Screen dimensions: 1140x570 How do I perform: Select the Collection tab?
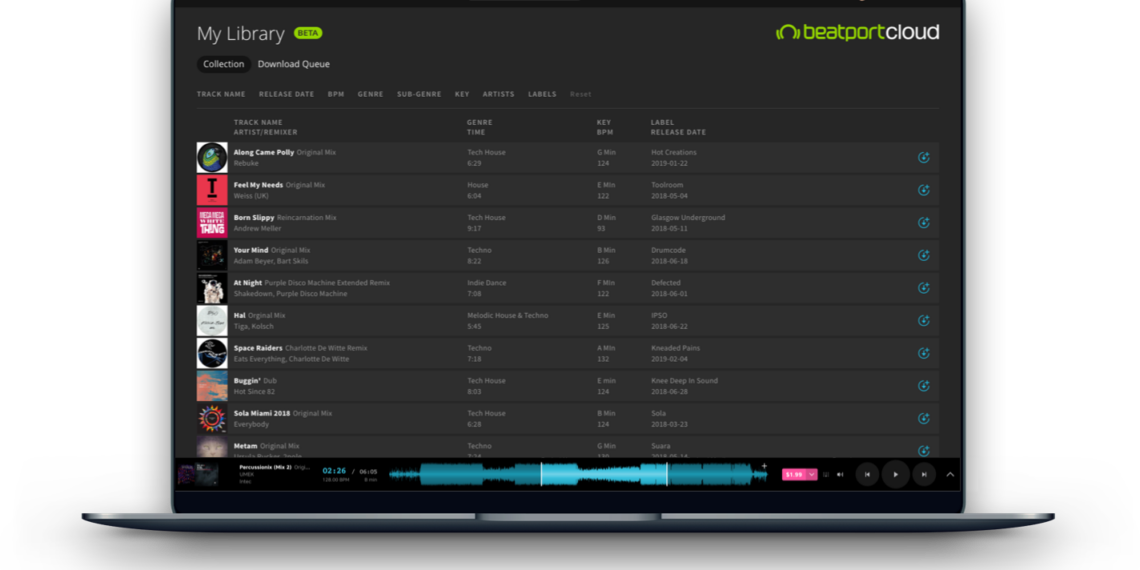223,64
